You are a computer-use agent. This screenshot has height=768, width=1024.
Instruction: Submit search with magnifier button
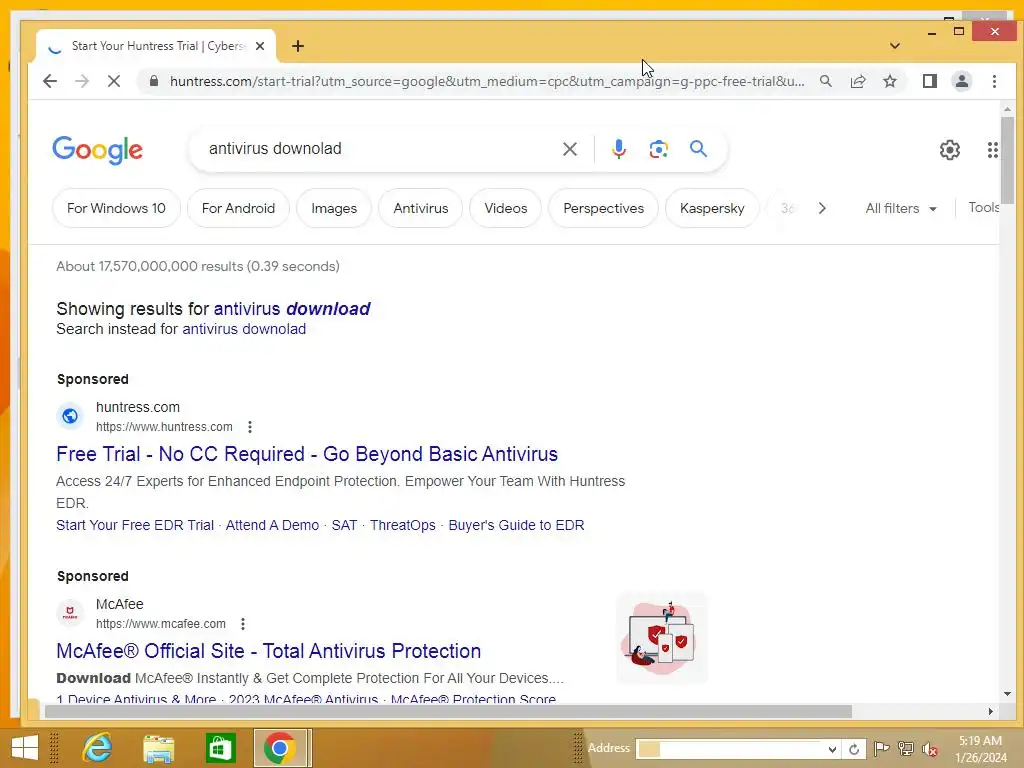(698, 149)
